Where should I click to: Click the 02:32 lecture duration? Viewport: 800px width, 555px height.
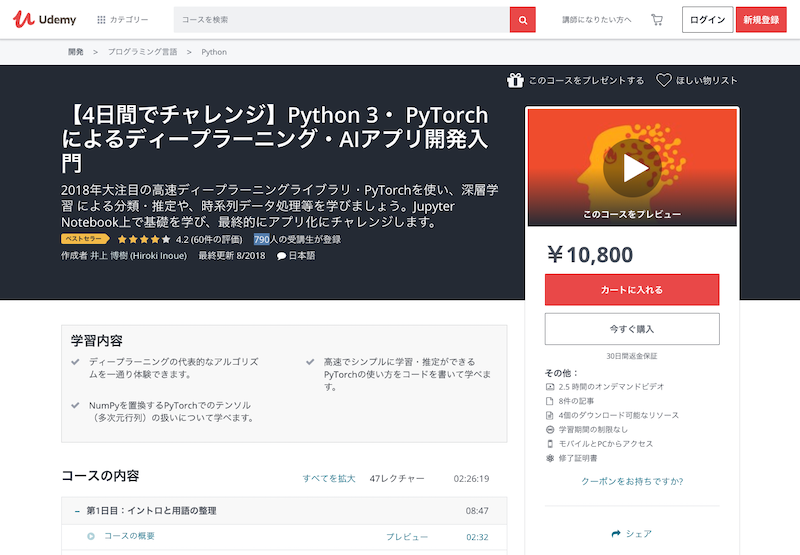[477, 537]
